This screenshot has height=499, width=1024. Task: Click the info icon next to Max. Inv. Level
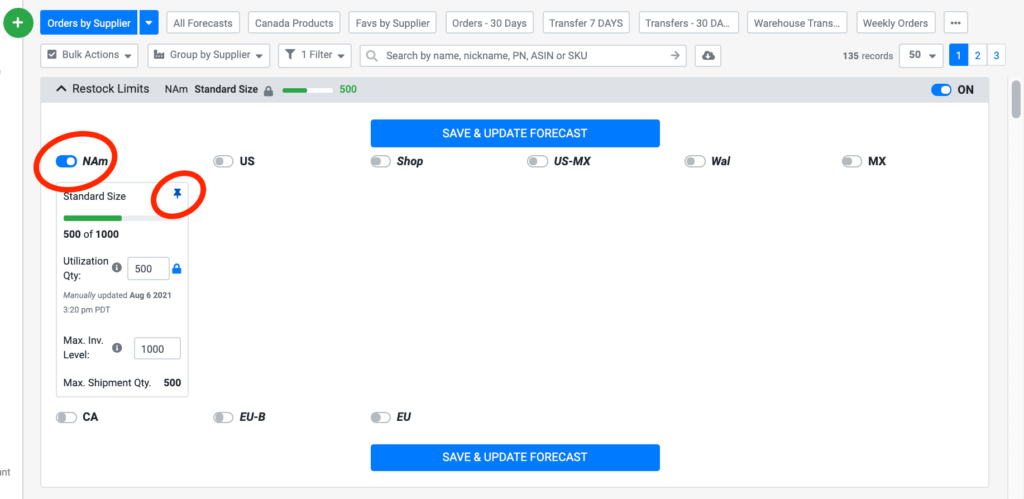pyautogui.click(x=117, y=348)
